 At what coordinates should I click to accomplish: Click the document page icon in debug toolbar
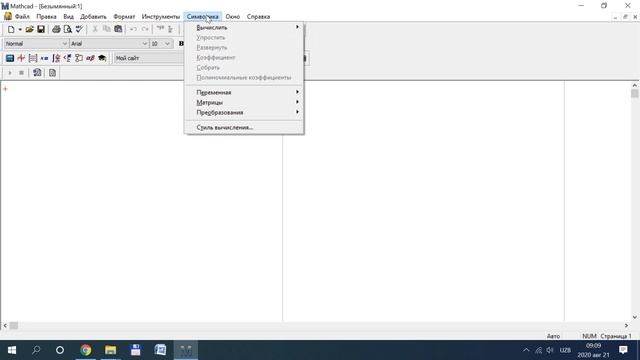coord(52,73)
